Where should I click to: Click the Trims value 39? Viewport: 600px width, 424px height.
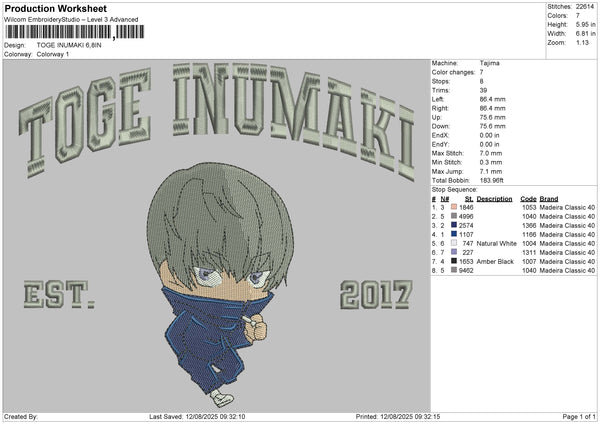pyautogui.click(x=483, y=90)
